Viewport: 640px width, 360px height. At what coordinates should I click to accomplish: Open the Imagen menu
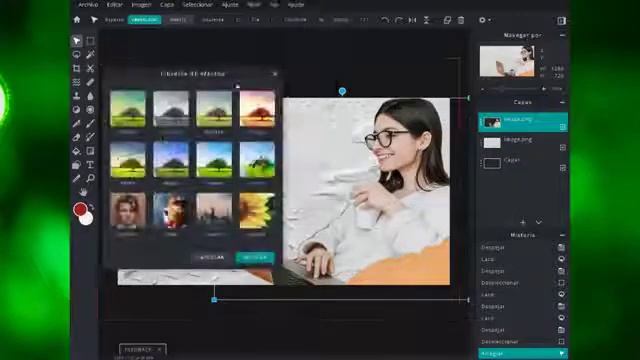tap(141, 5)
